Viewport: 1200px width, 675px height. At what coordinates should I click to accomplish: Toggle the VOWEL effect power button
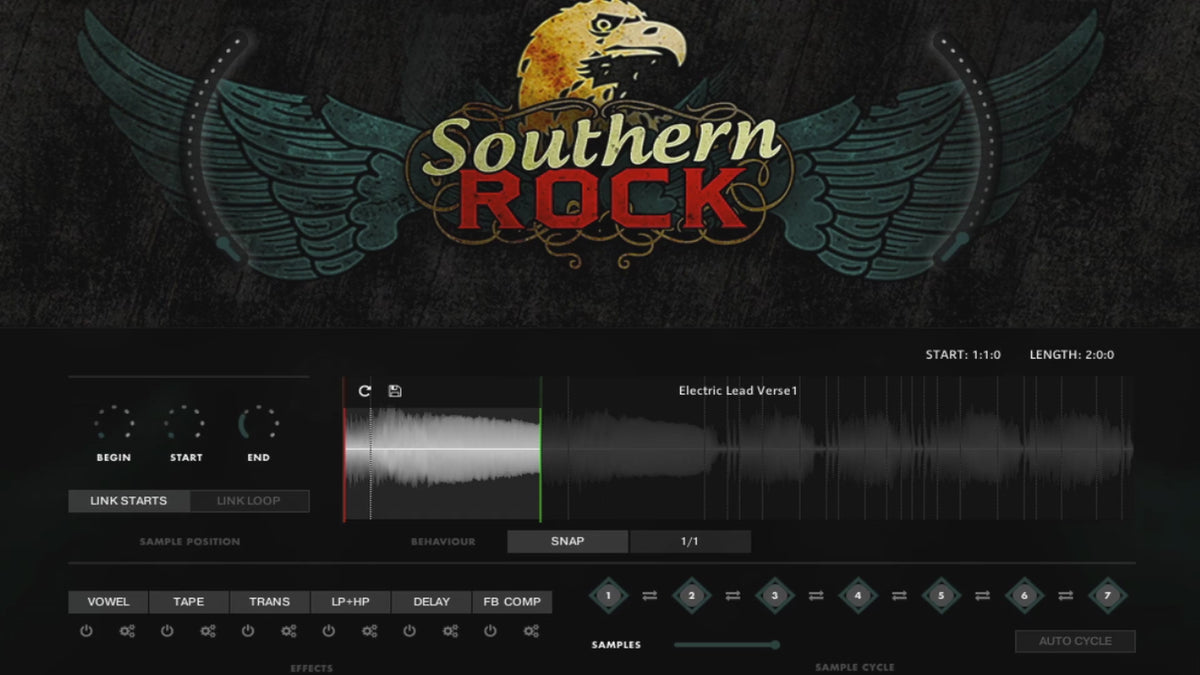86,631
